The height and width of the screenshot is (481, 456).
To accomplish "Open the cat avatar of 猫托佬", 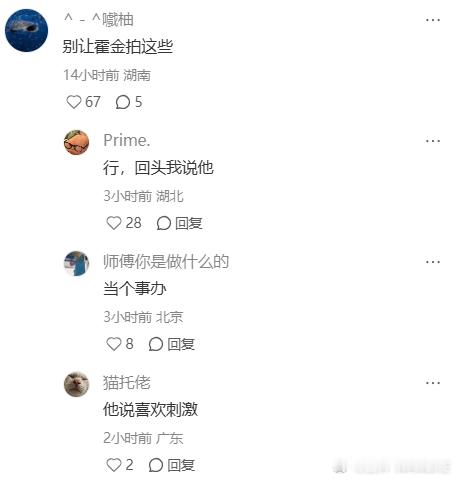I will [x=76, y=384].
